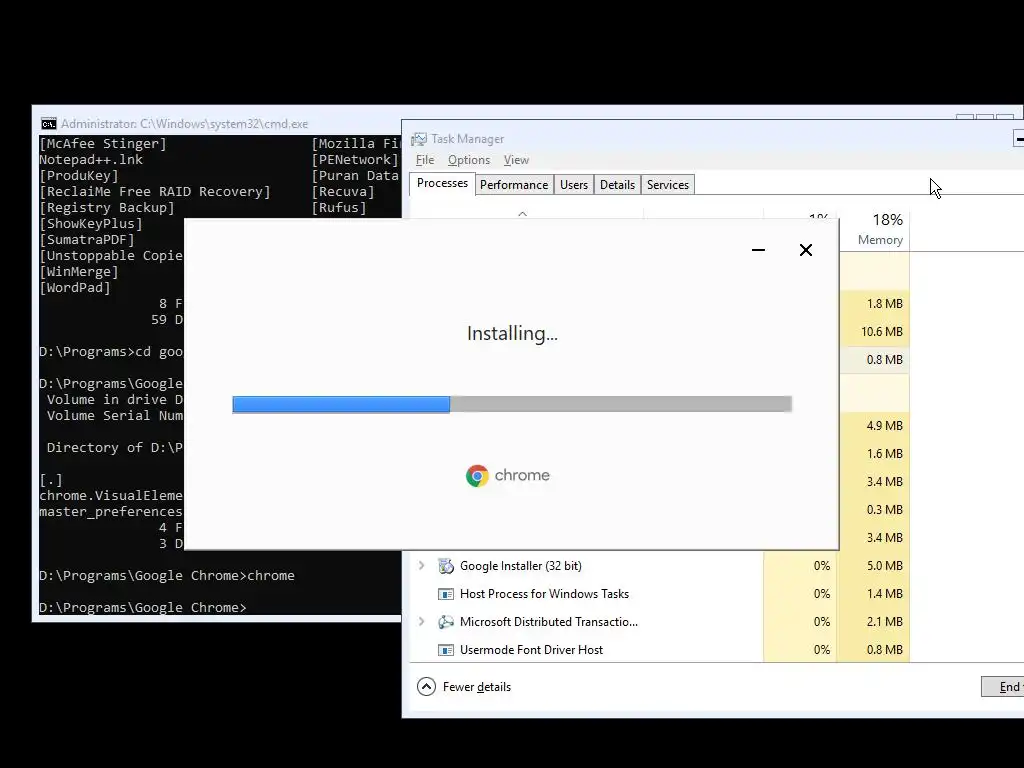Click the [ReclaiMe Free RAID Recovery] entry in cmd
The width and height of the screenshot is (1024, 768).
(x=155, y=191)
